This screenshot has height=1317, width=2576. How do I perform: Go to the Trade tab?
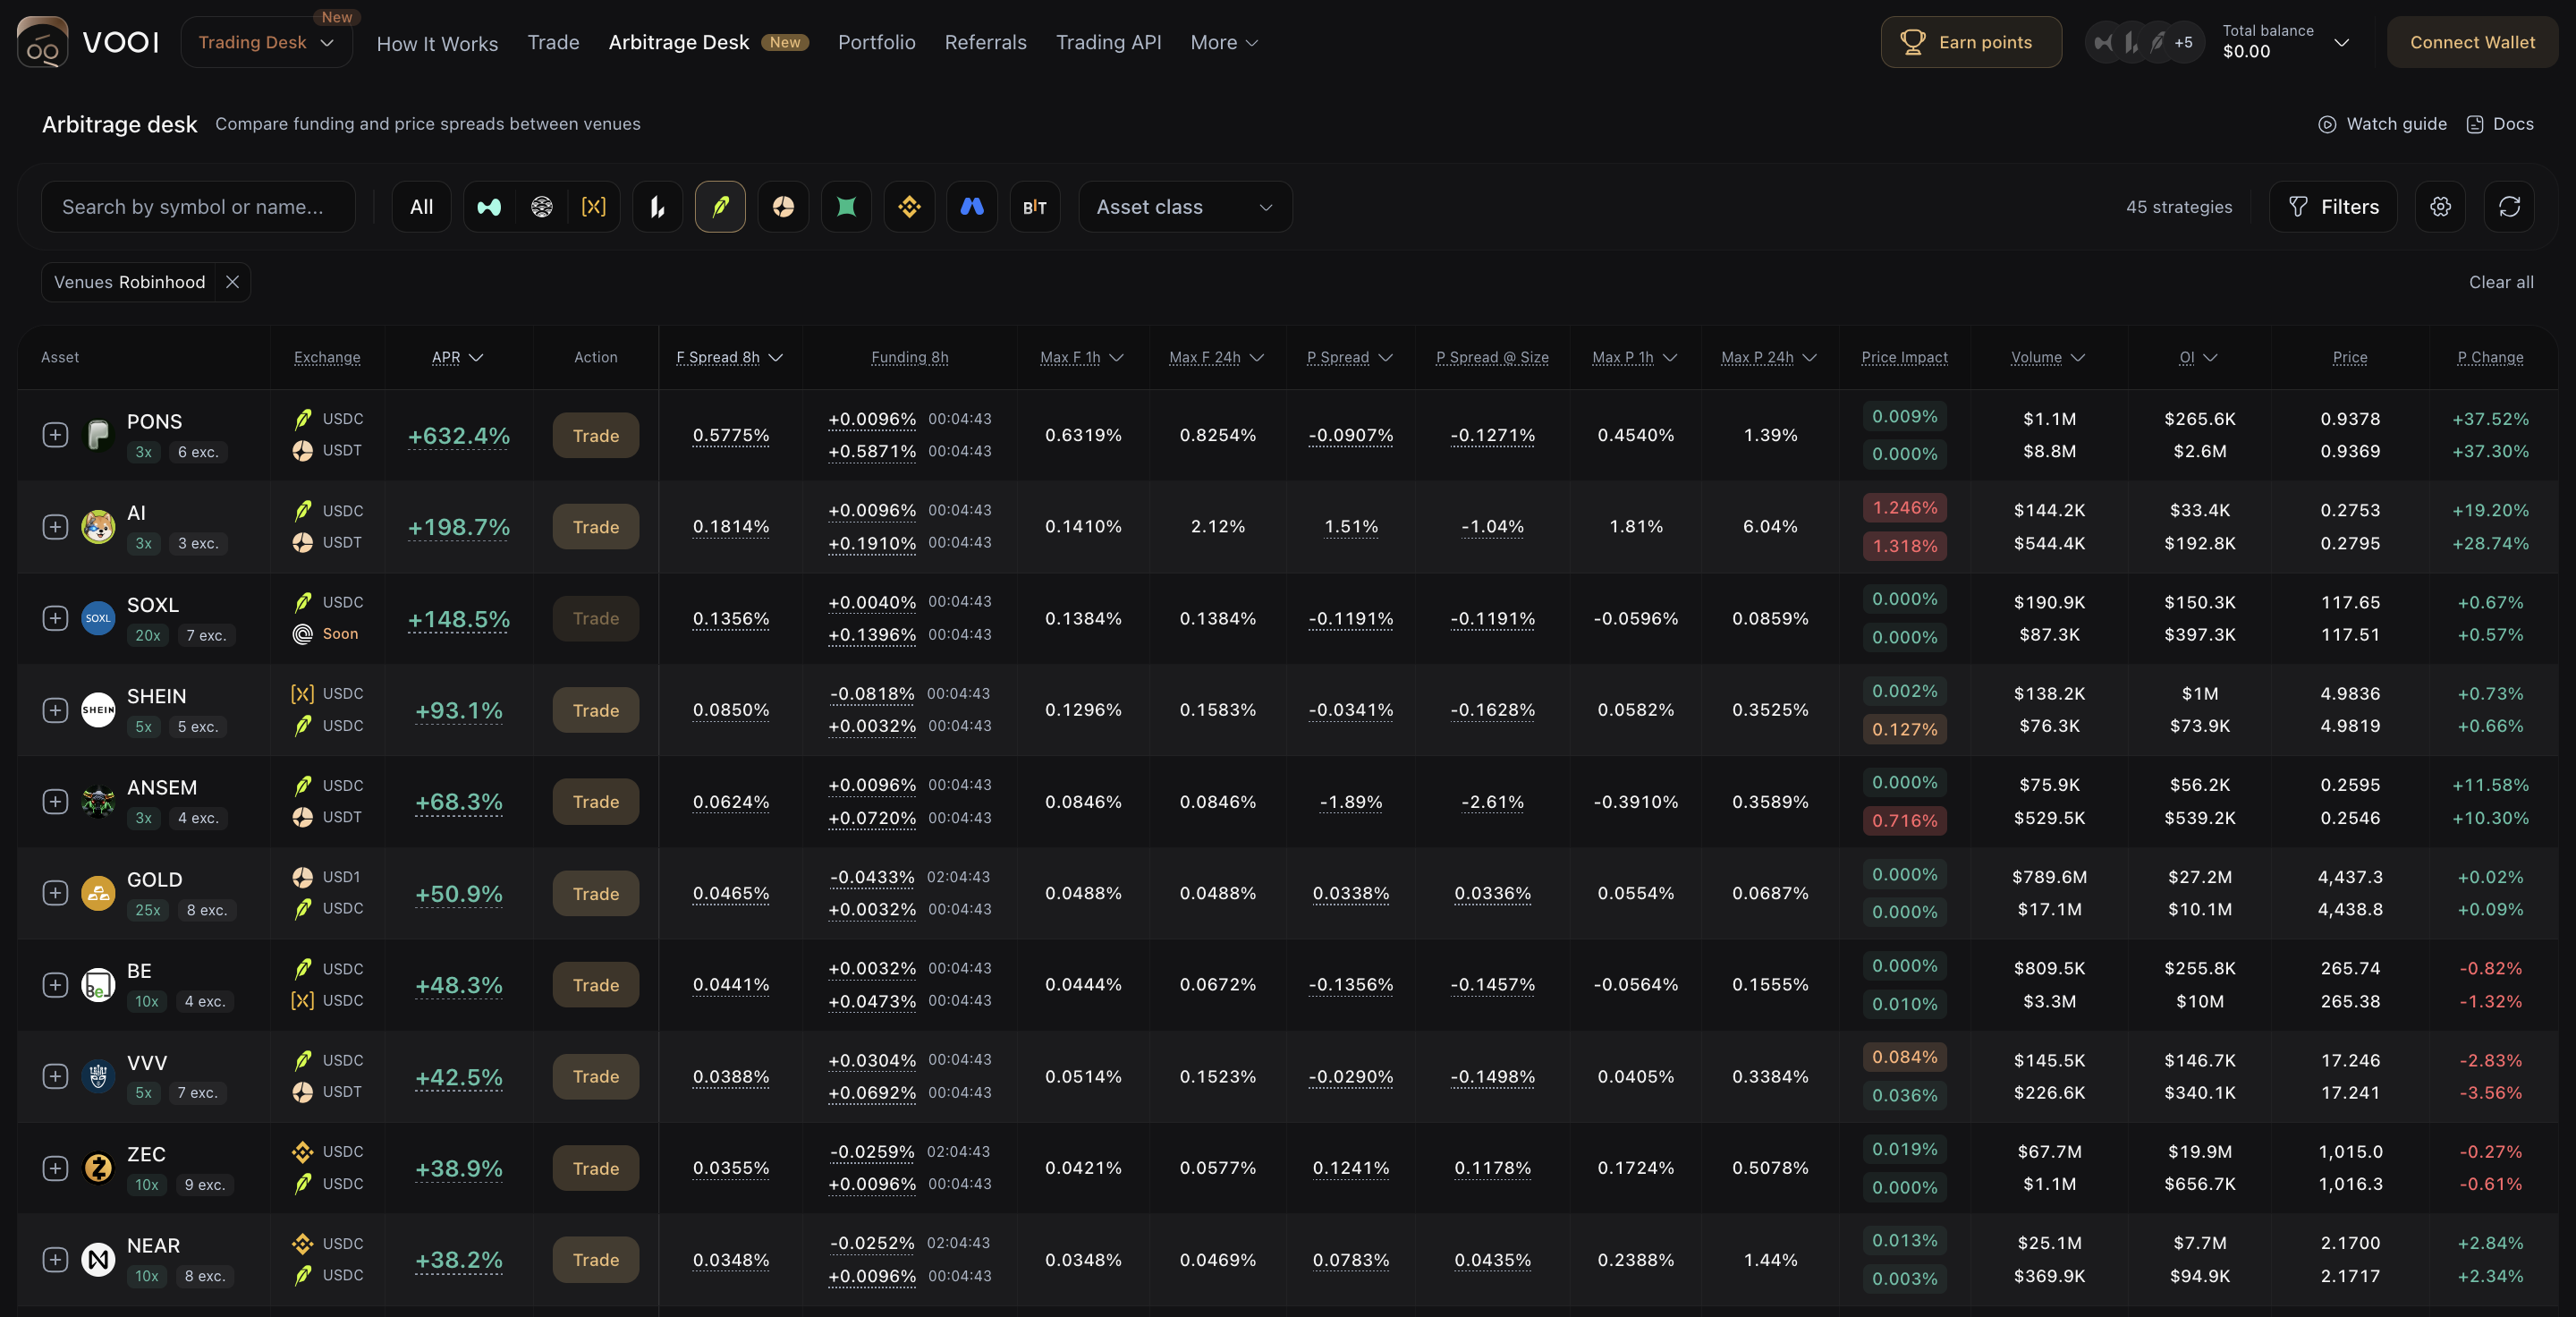553,42
